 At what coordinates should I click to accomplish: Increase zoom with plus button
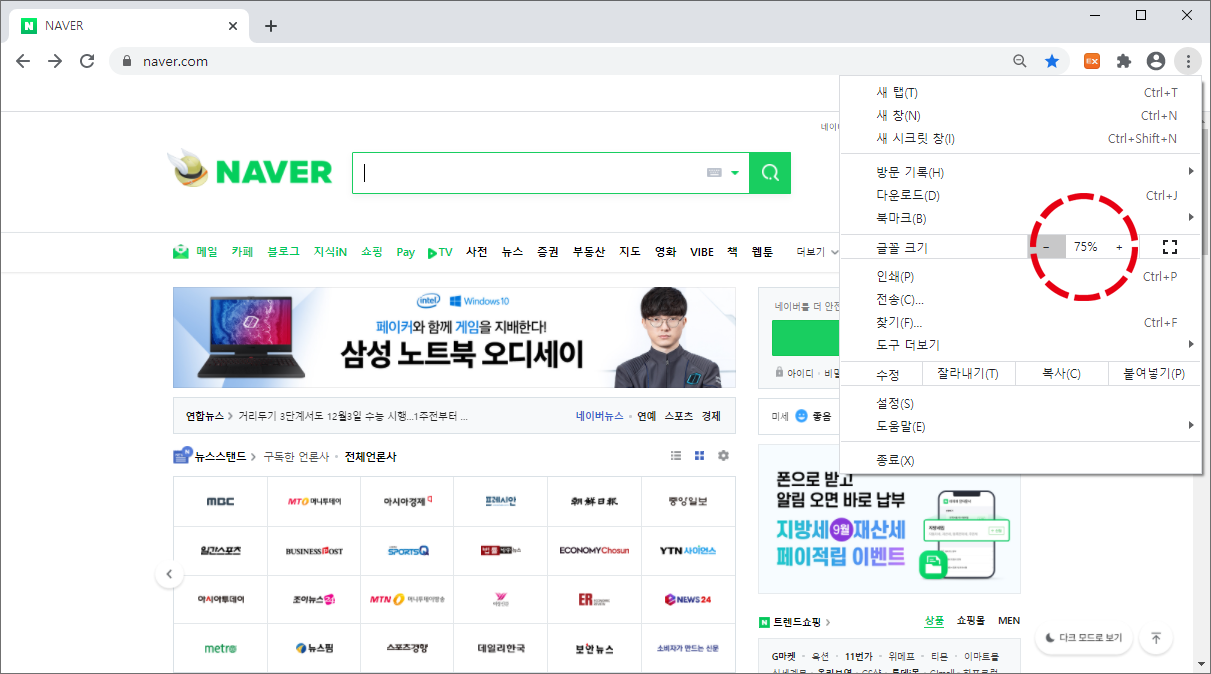coord(1119,246)
